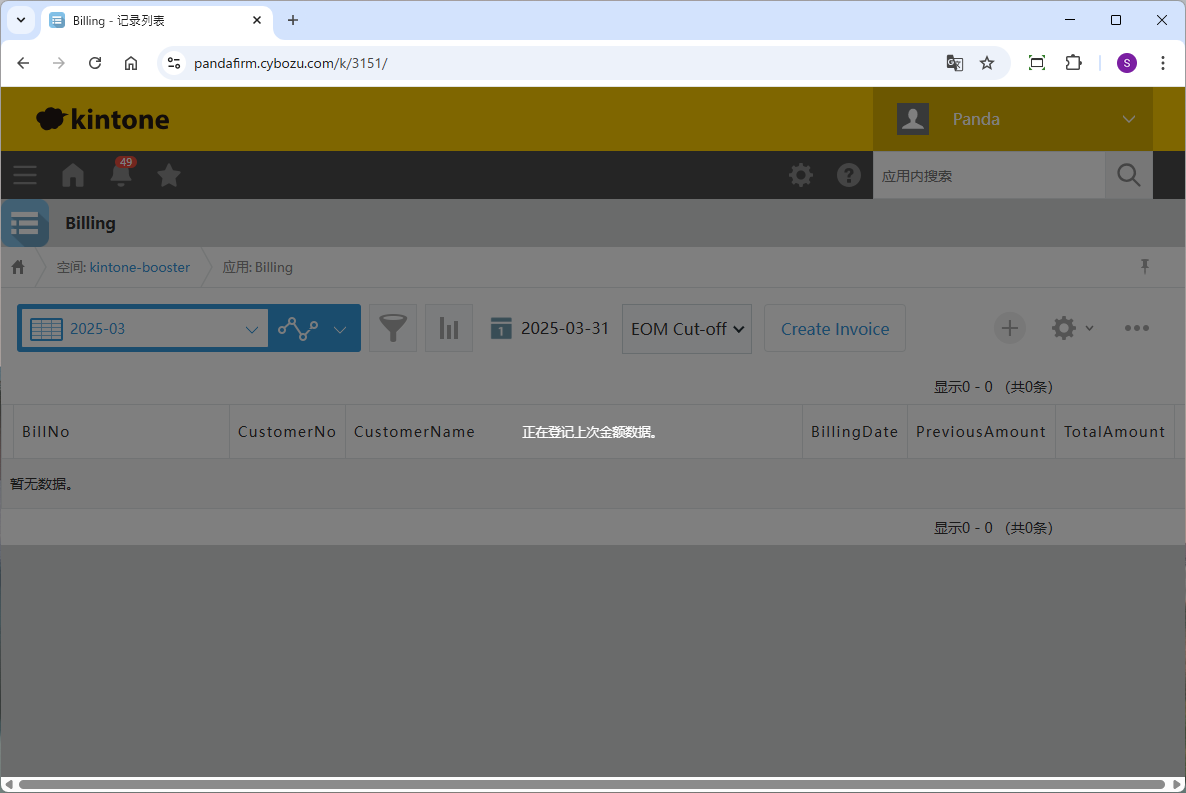Open the three-dots more options menu

[1136, 328]
